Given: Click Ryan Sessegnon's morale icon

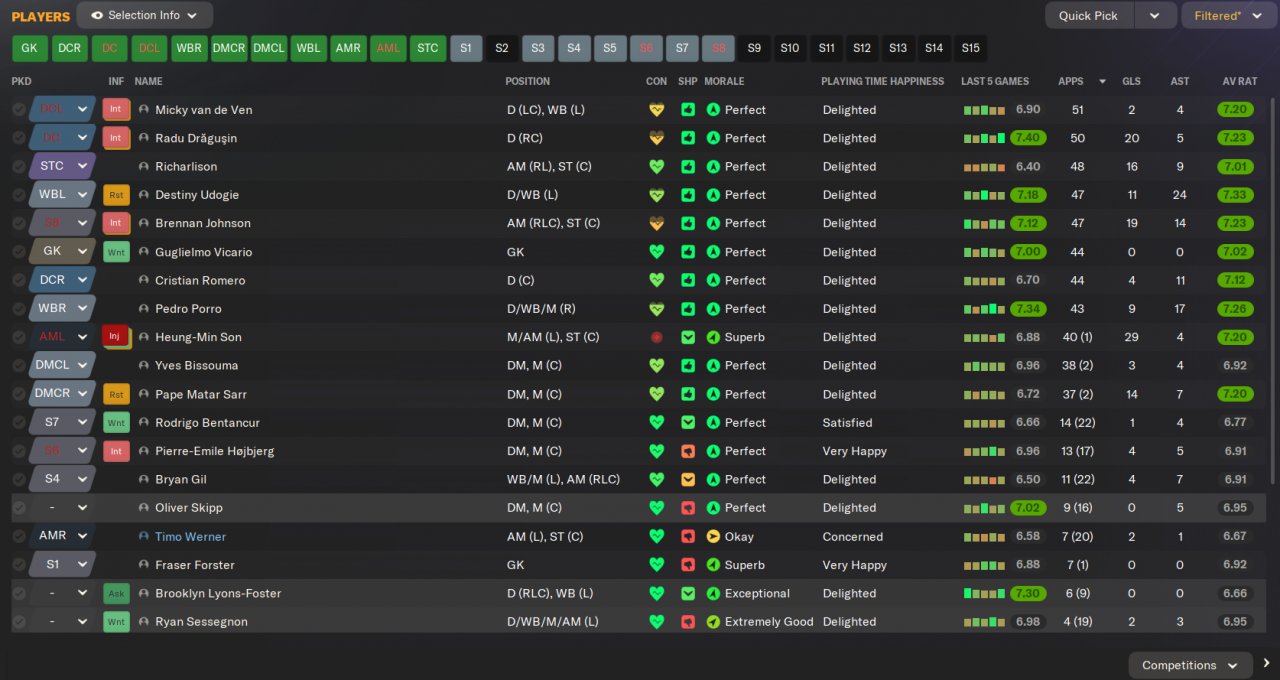Looking at the screenshot, I should point(713,622).
